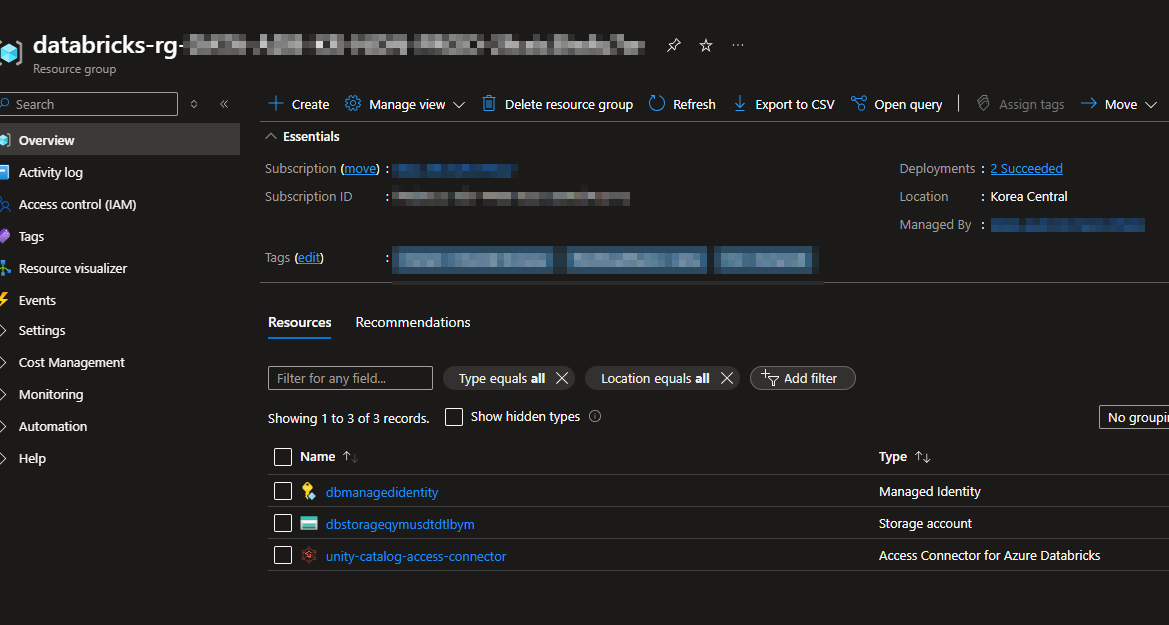Click the storage account icon for dbstorageqymusdtdtlbym

(x=309, y=524)
